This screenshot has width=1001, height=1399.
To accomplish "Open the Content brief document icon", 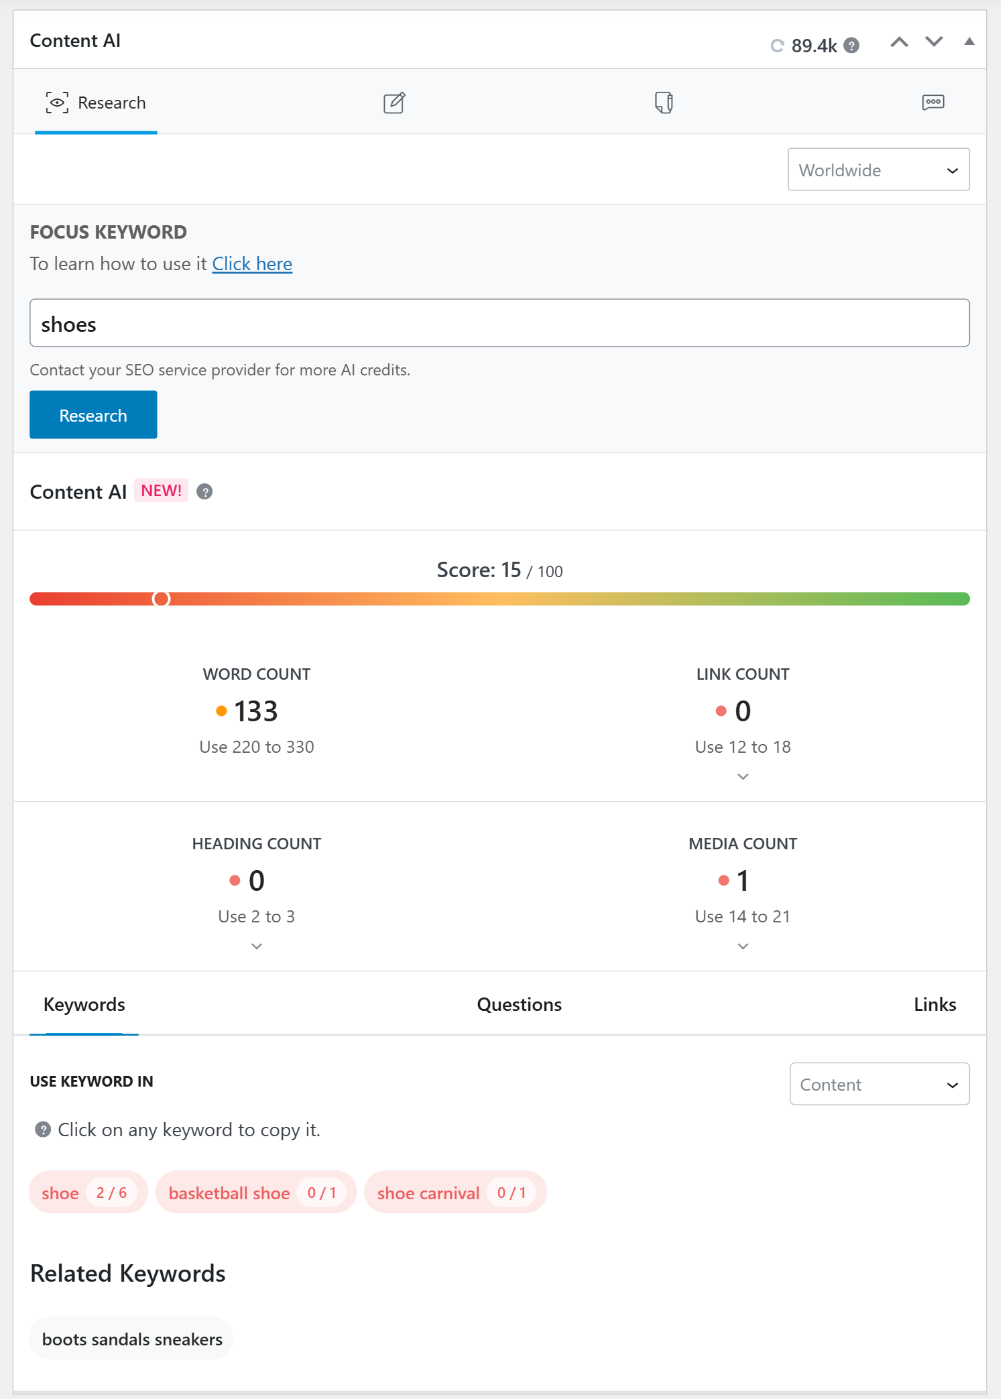I will (663, 102).
